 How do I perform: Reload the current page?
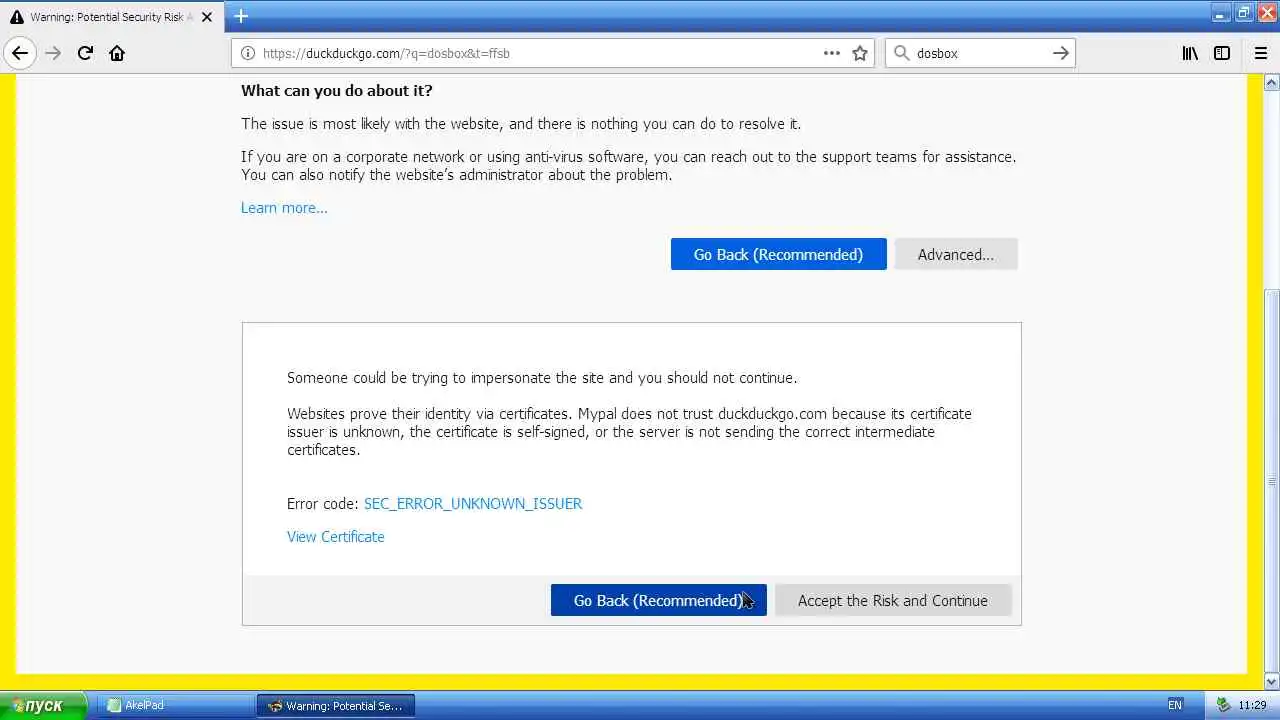click(x=85, y=53)
